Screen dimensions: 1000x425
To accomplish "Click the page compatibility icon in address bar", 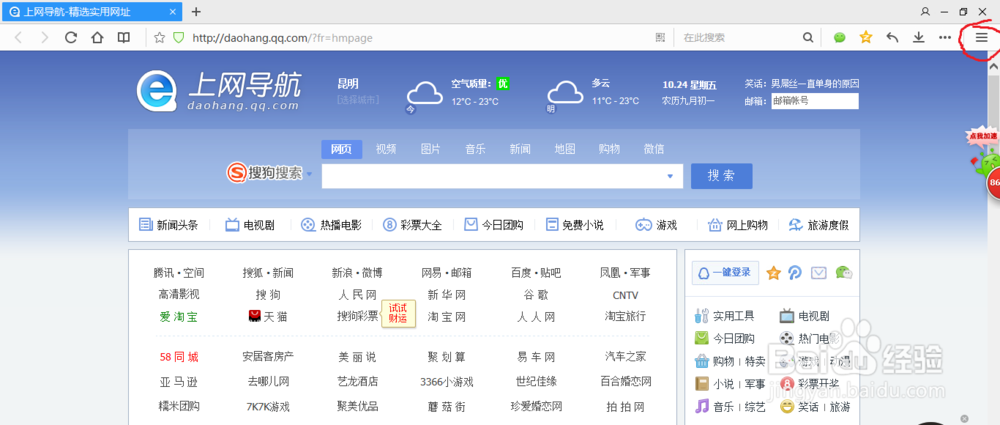I will (660, 38).
